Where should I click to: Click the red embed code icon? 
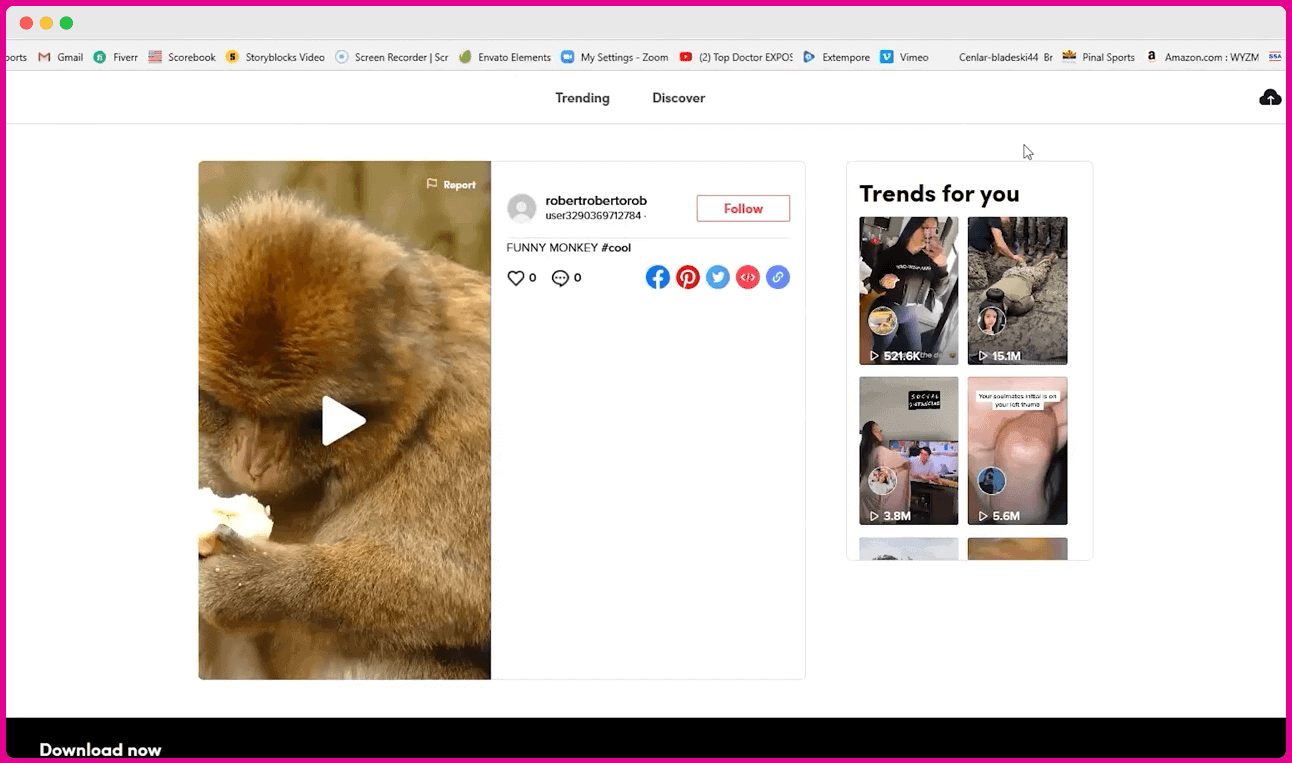[x=747, y=277]
